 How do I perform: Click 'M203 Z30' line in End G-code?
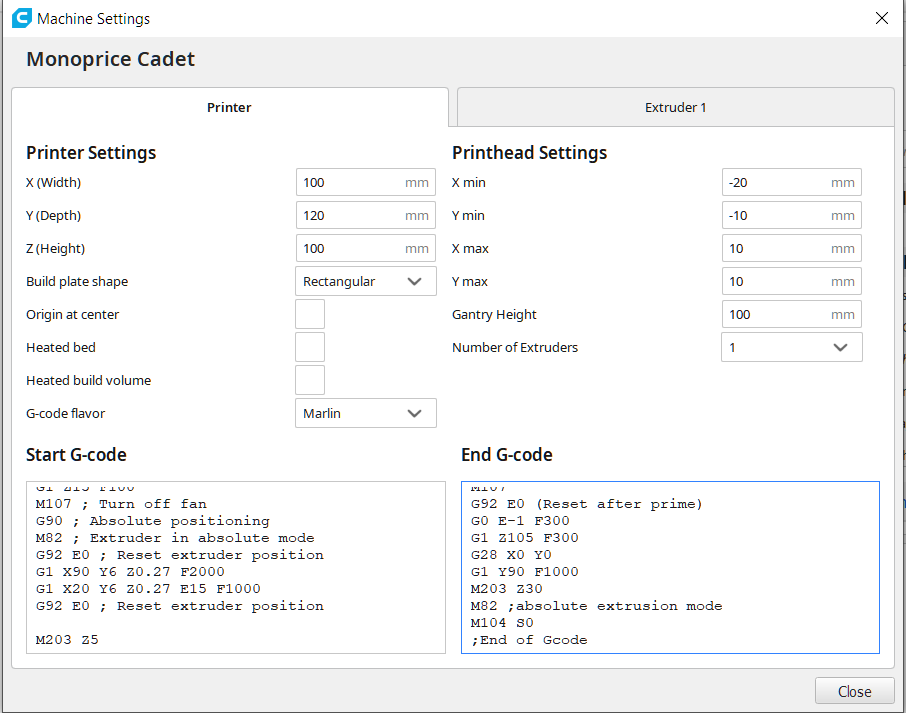click(507, 589)
